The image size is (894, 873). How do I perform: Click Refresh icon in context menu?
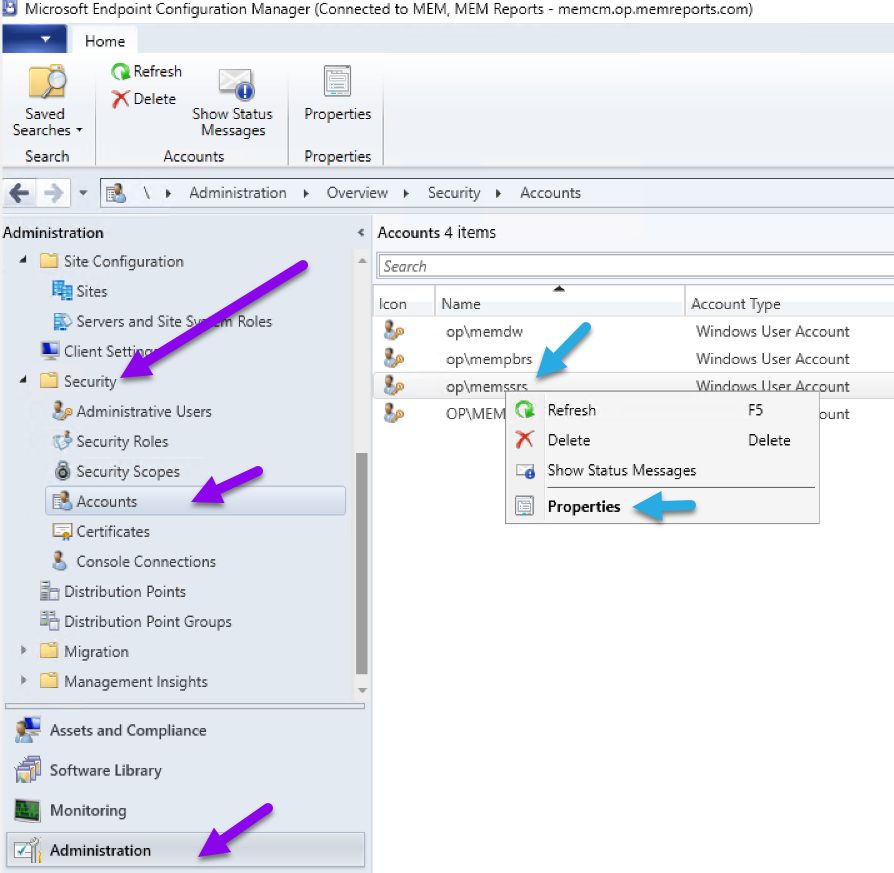[x=525, y=409]
